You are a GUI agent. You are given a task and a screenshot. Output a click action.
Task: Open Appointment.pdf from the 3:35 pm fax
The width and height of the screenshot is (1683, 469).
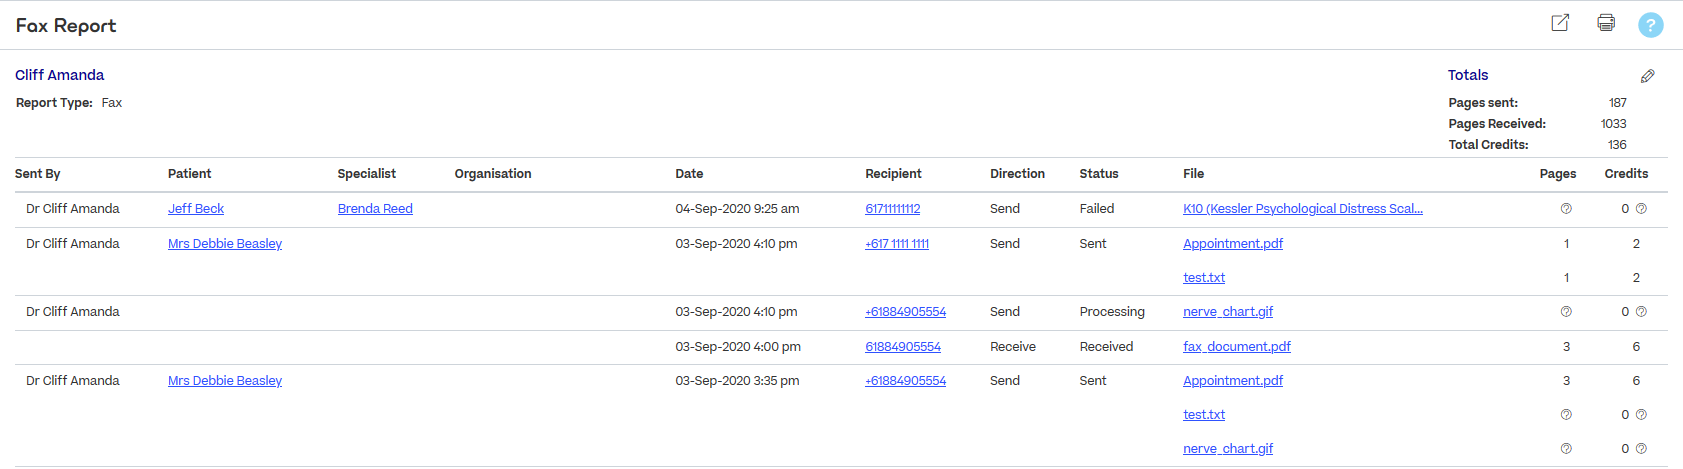point(1232,381)
